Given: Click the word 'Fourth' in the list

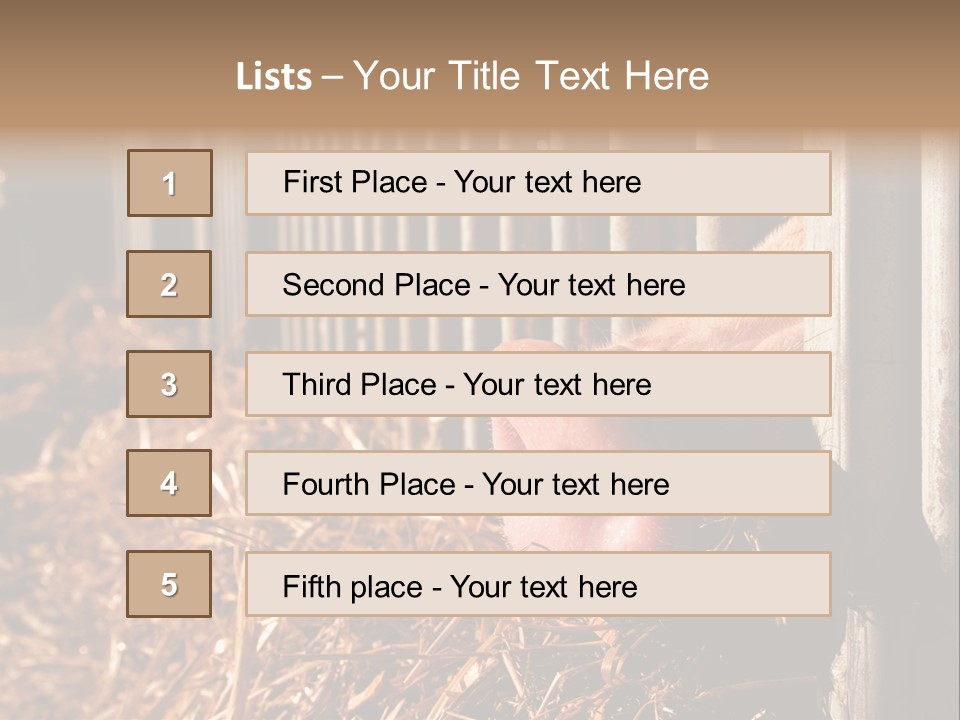Looking at the screenshot, I should tap(326, 485).
